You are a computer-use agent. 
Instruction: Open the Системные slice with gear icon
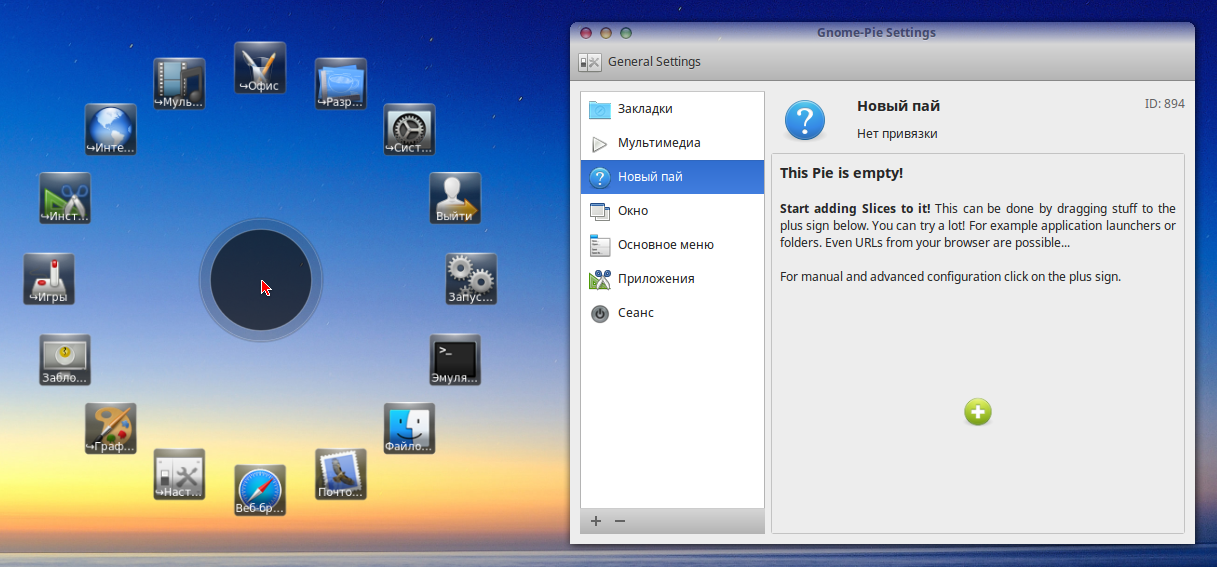coord(410,130)
